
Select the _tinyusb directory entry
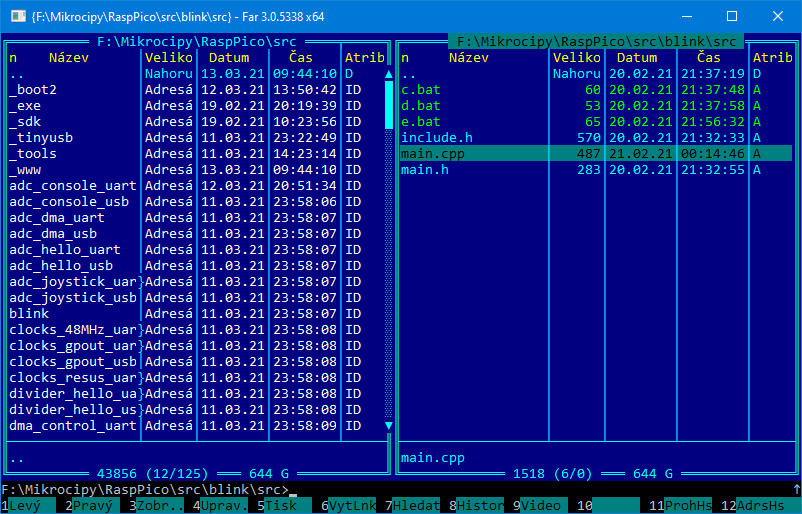click(x=40, y=138)
